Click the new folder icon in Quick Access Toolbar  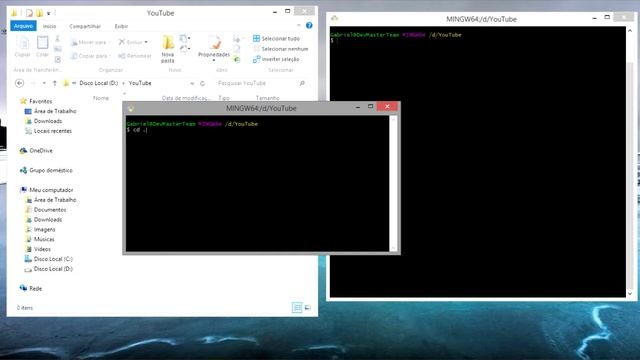coord(40,13)
